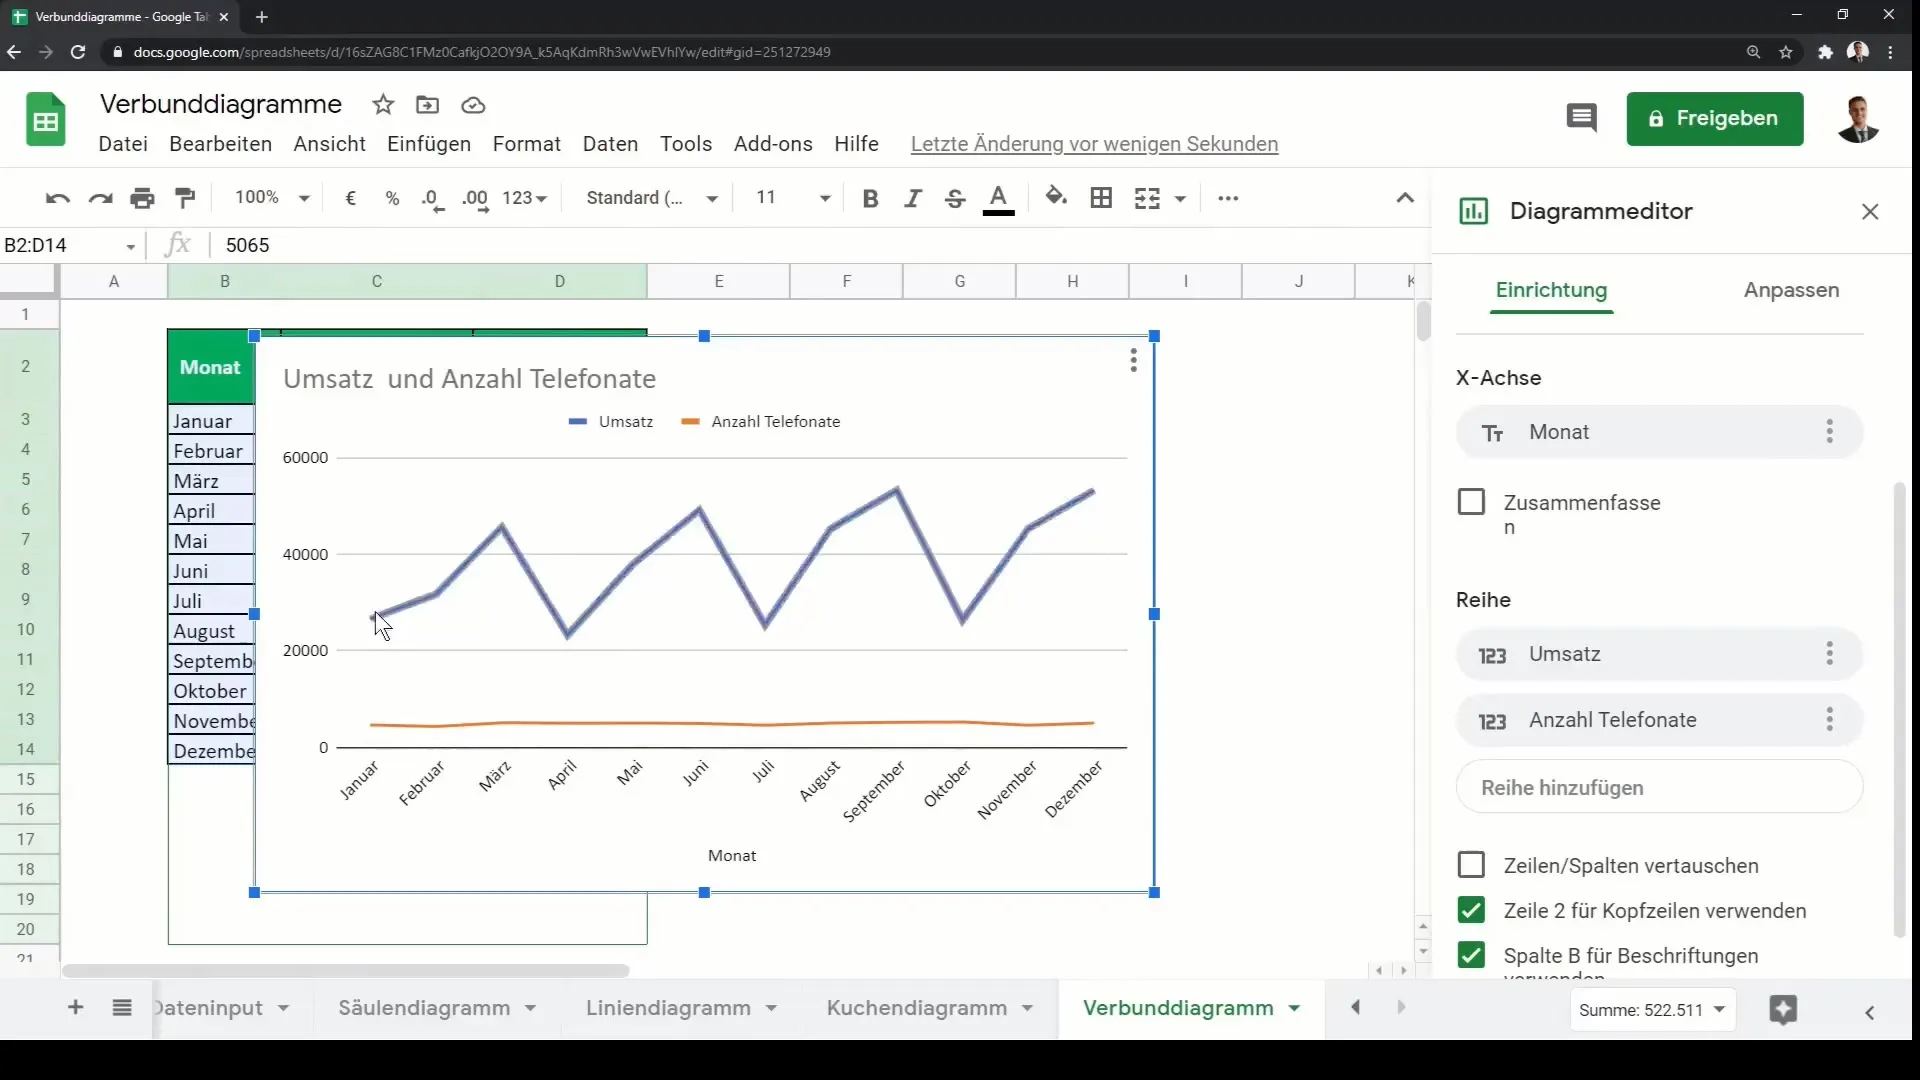Click the Redo arrow in toolbar
Viewport: 1920px width, 1080px height.
(x=100, y=198)
